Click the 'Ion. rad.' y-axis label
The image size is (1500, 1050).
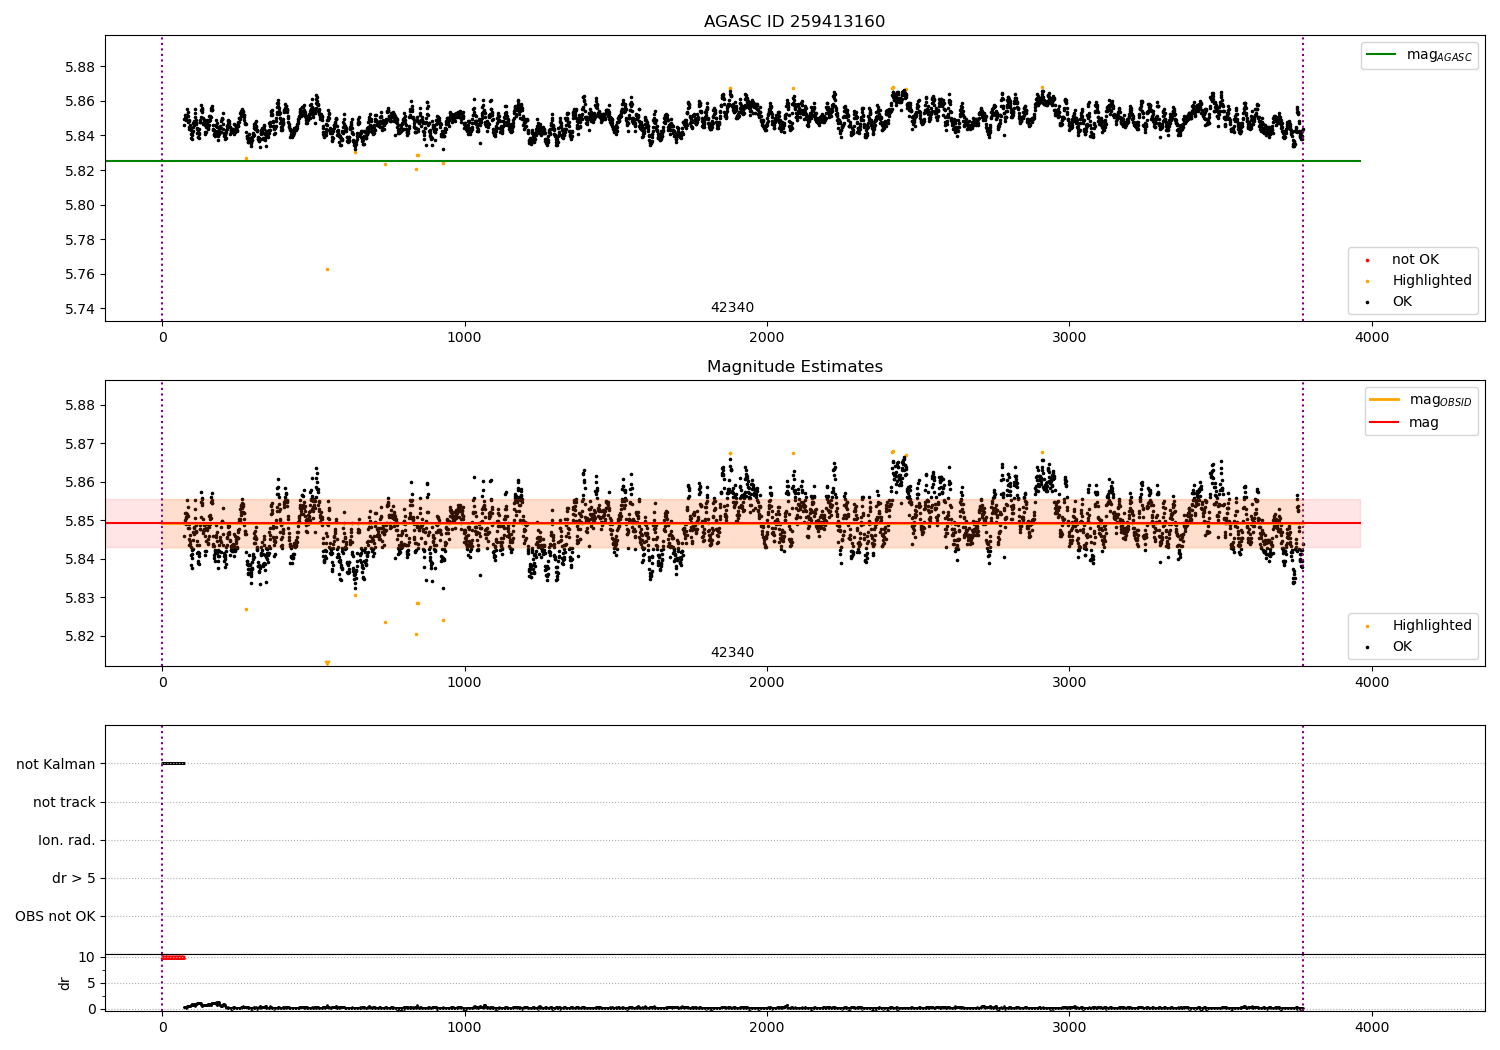point(67,840)
